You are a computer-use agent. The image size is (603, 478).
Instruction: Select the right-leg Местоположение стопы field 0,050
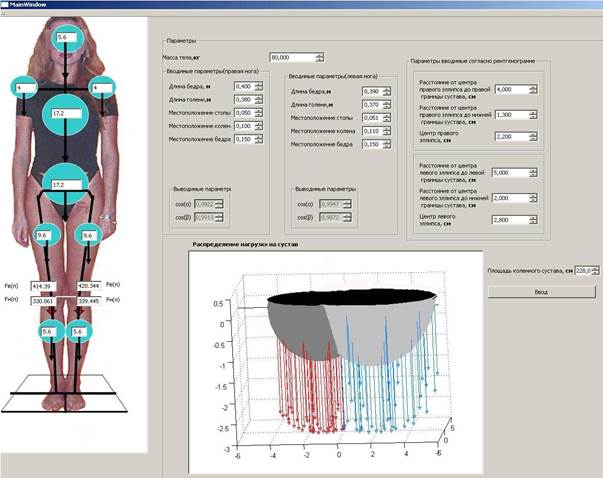248,113
